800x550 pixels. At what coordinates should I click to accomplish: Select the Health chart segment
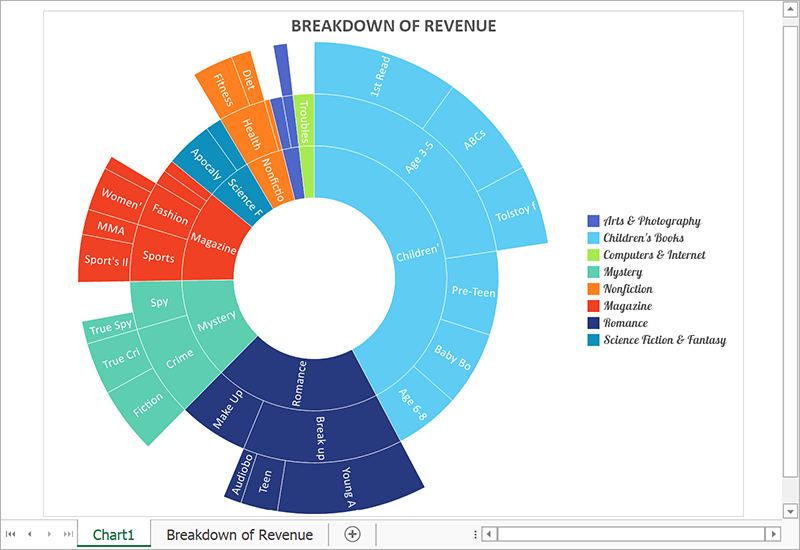251,134
